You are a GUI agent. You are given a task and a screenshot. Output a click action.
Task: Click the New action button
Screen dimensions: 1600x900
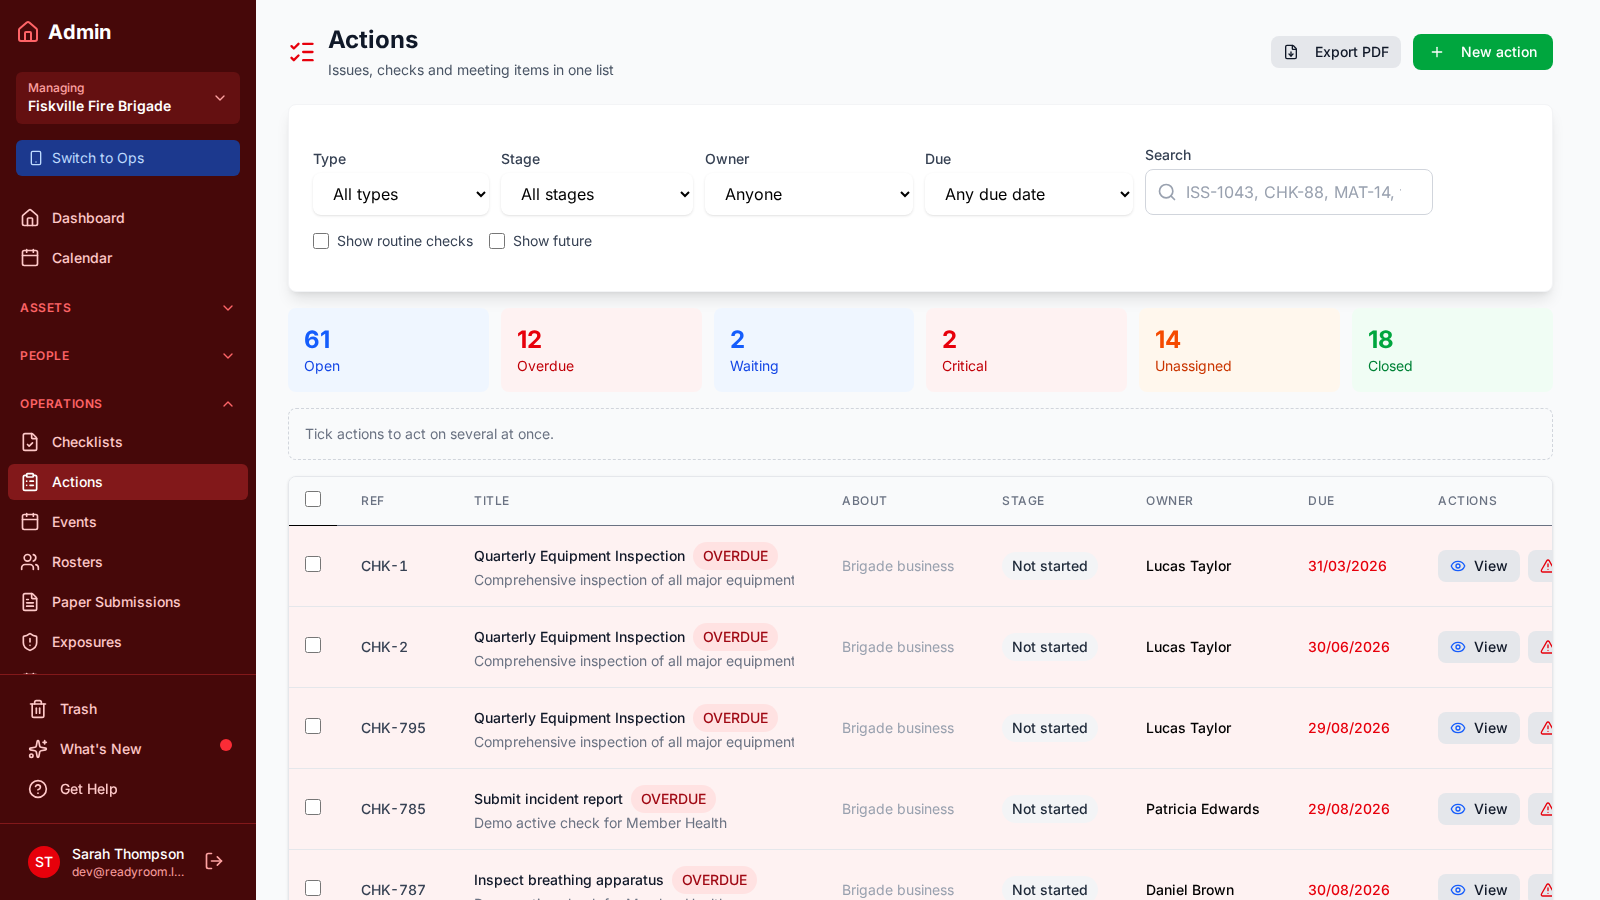(1483, 52)
